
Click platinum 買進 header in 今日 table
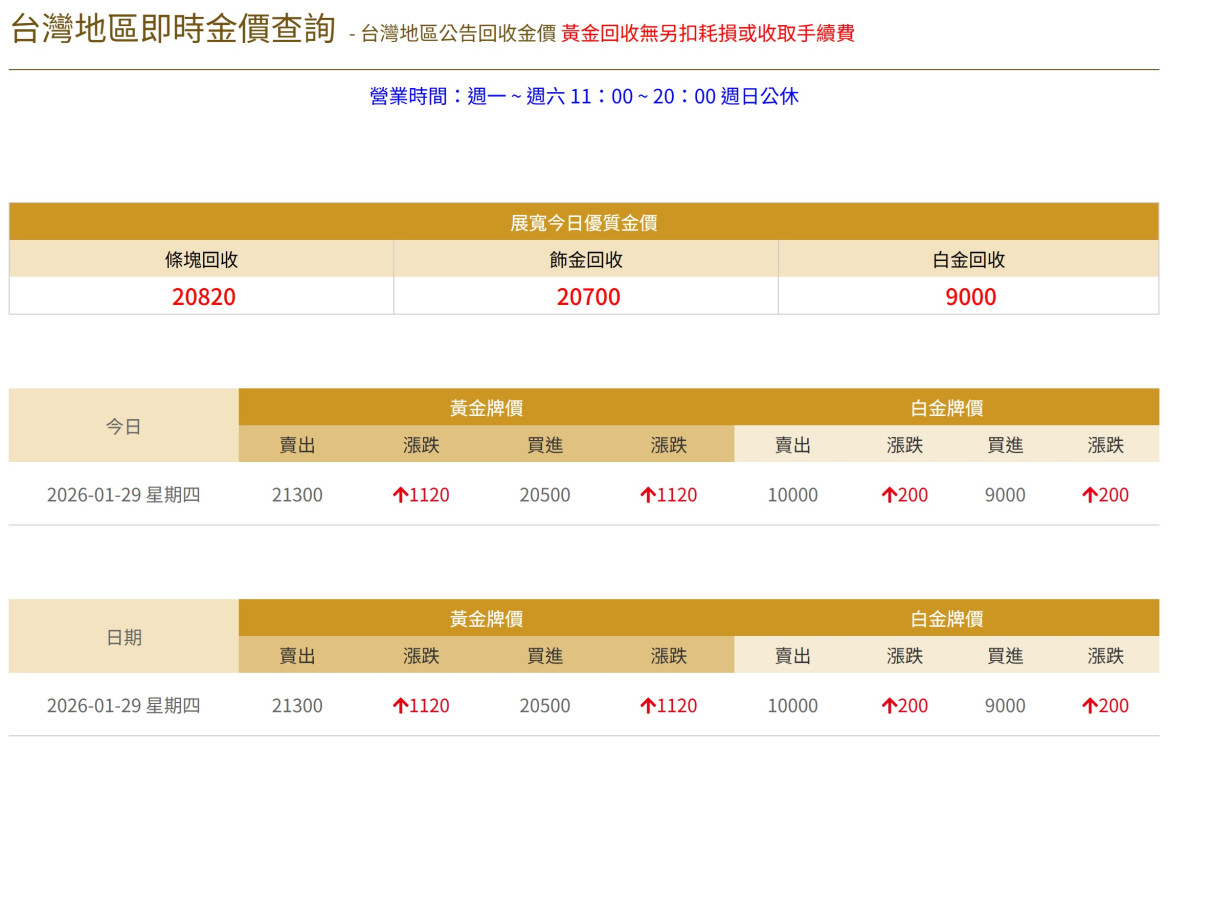click(x=1005, y=445)
